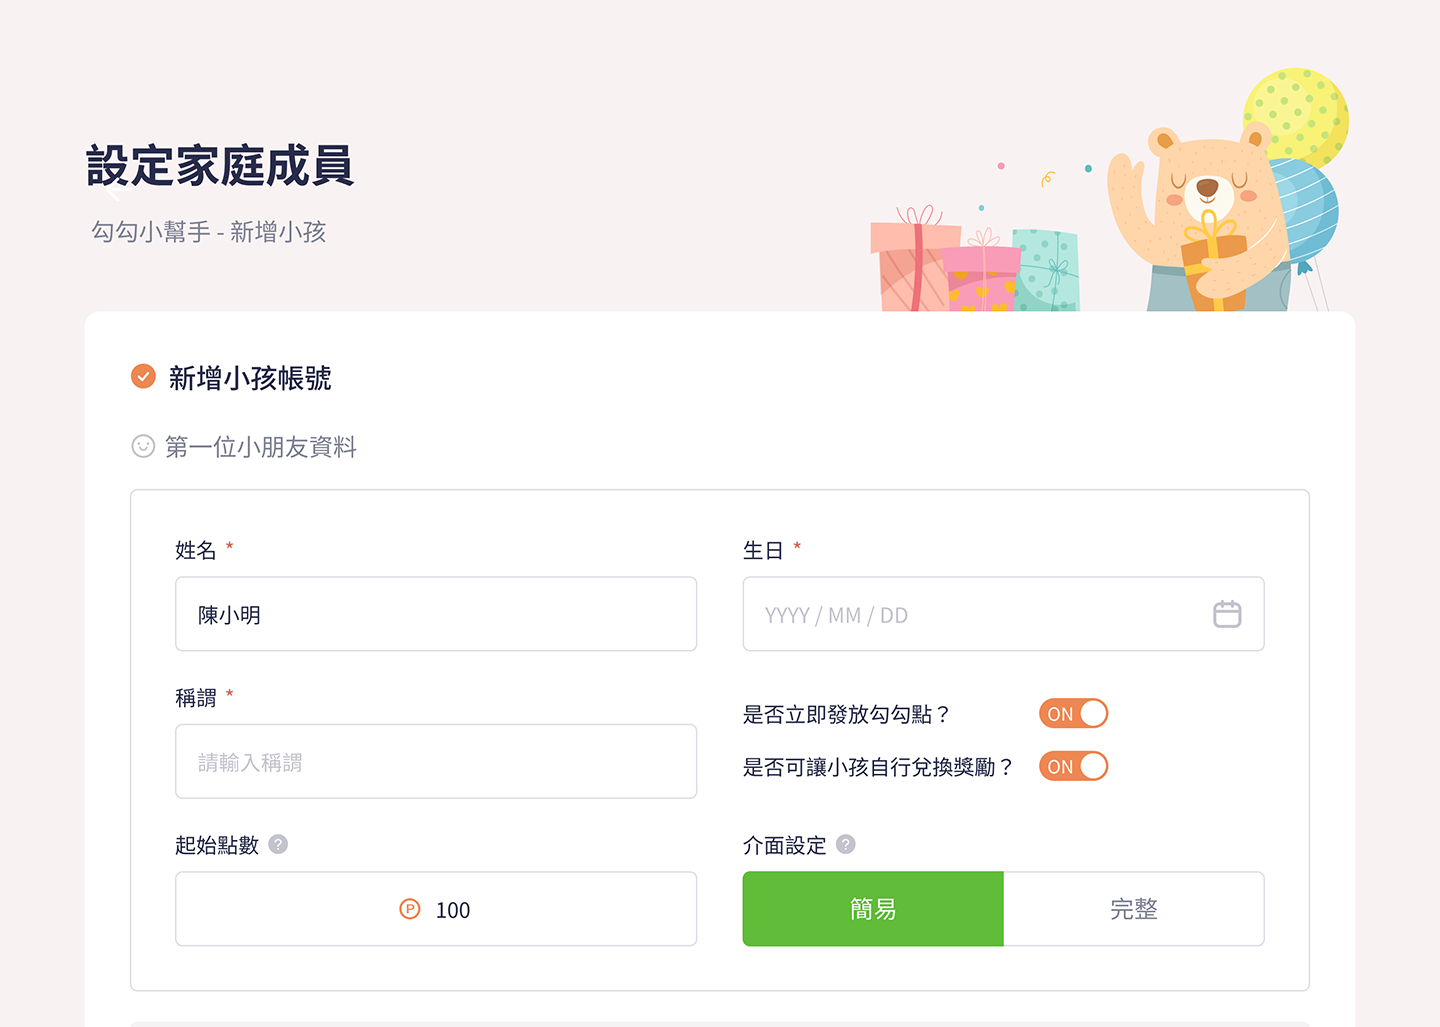Click the 姓名 field containing 陳小明
The height and width of the screenshot is (1027, 1440).
tap(436, 614)
